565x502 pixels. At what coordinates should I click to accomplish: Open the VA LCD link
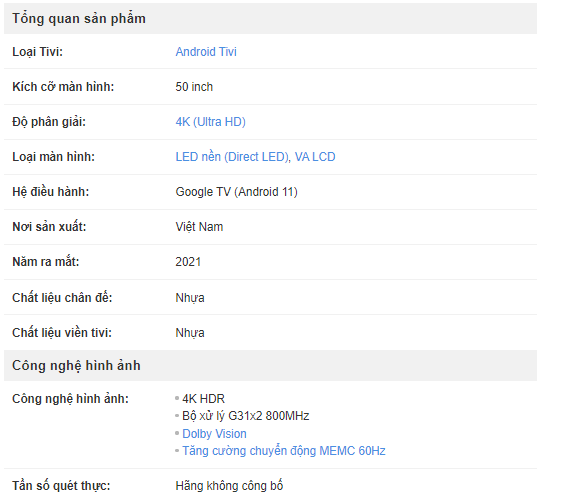tap(315, 157)
